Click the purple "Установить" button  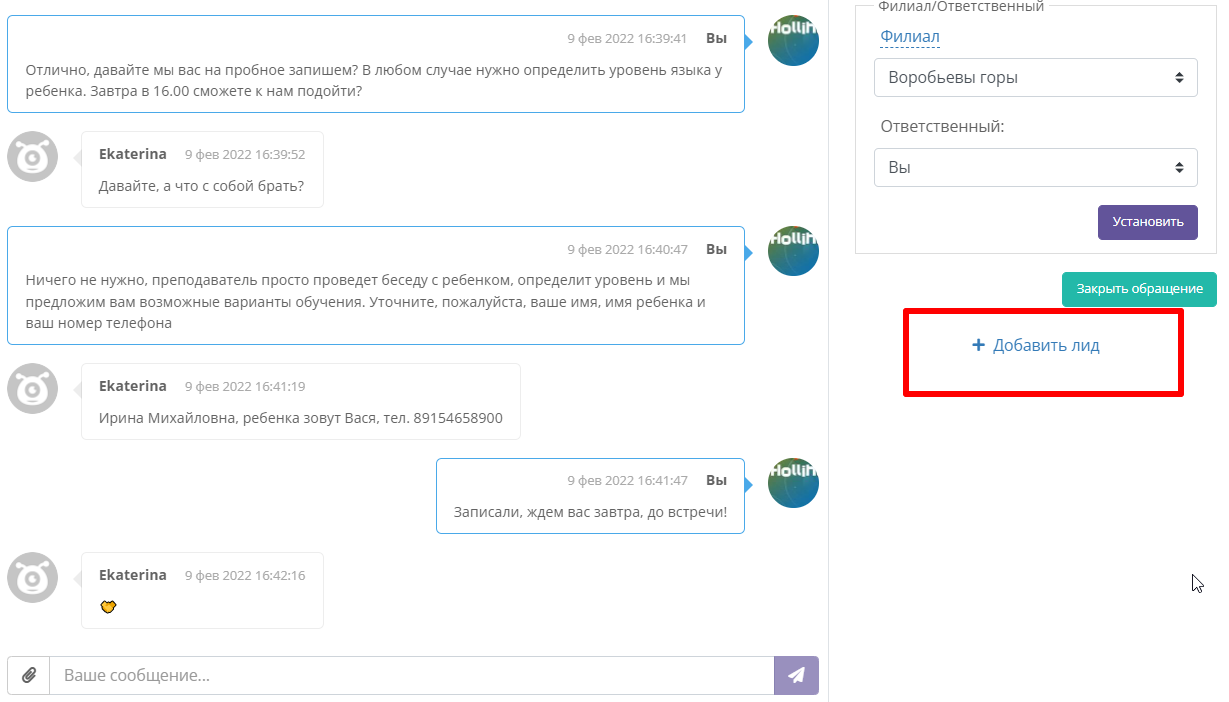(x=1147, y=222)
